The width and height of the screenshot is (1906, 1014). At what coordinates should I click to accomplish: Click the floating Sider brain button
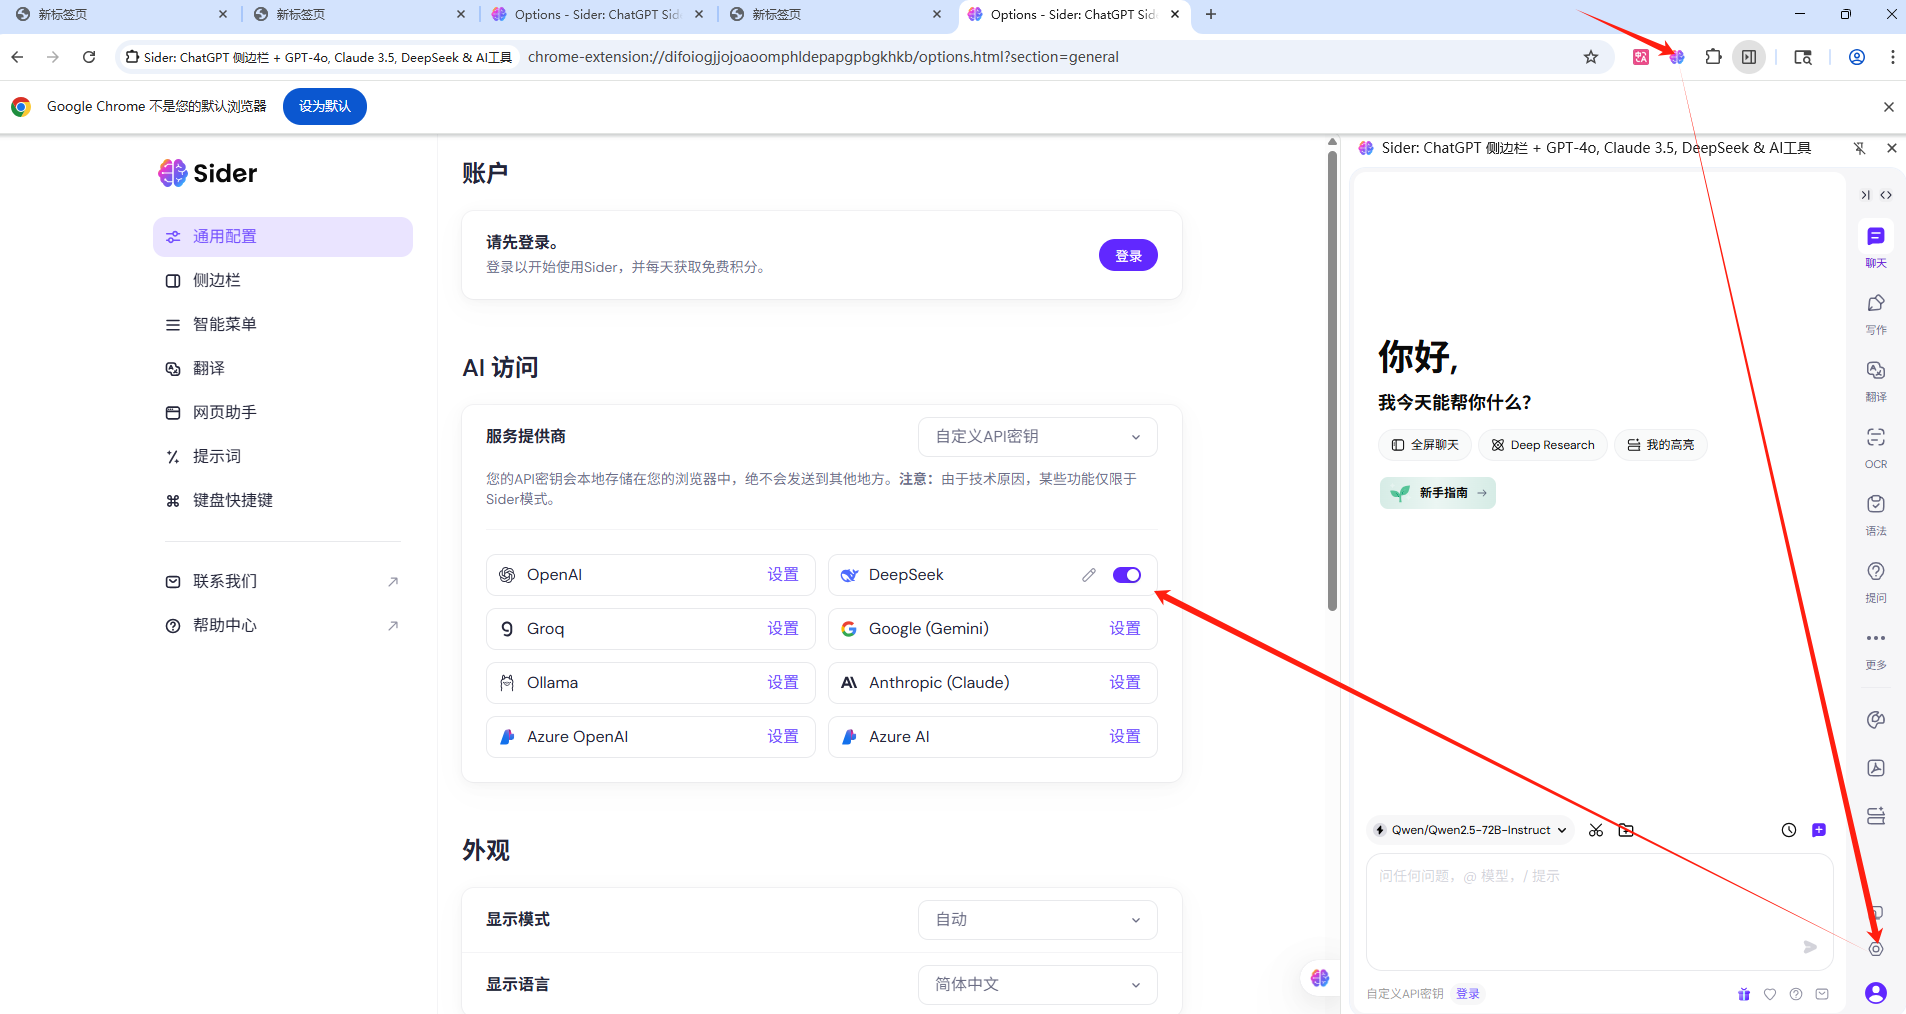coord(1320,978)
